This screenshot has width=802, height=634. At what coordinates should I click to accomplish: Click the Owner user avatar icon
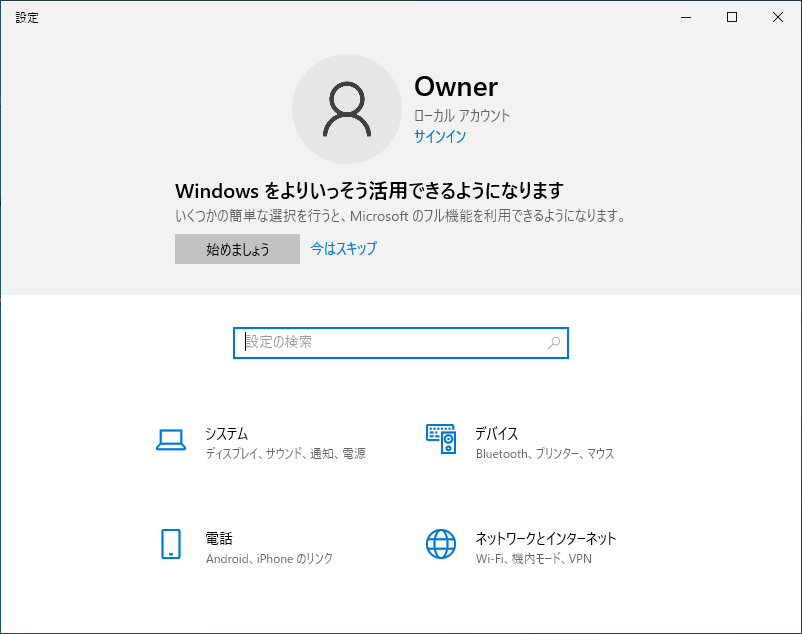pyautogui.click(x=347, y=109)
